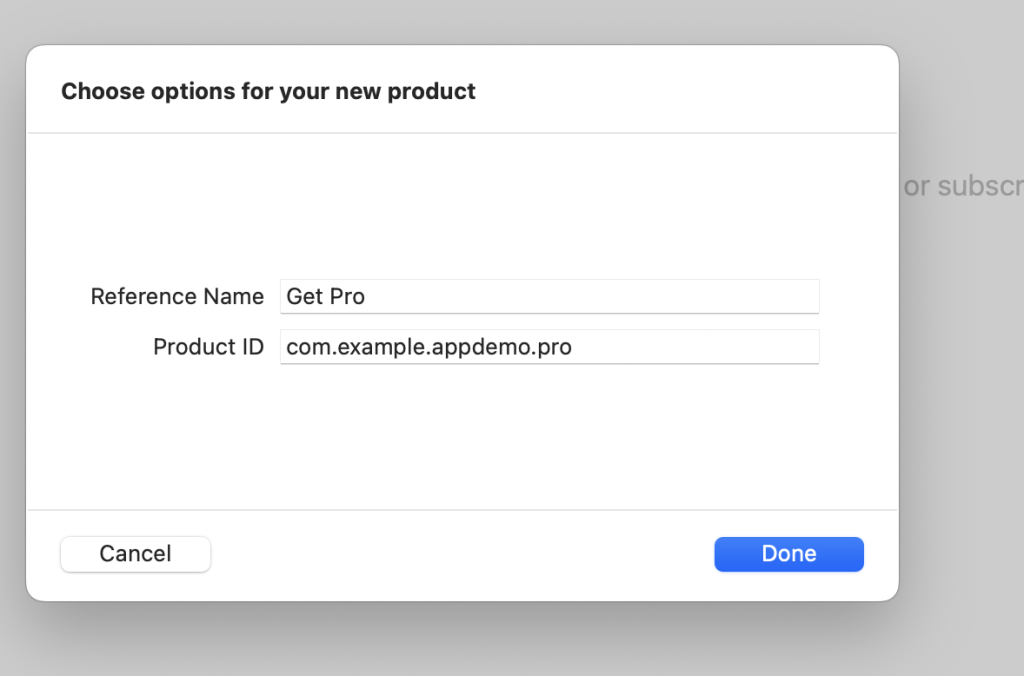The width and height of the screenshot is (1024, 676).
Task: Click the trailing 'pro' suffix in Product ID
Action: pyautogui.click(x=554, y=347)
